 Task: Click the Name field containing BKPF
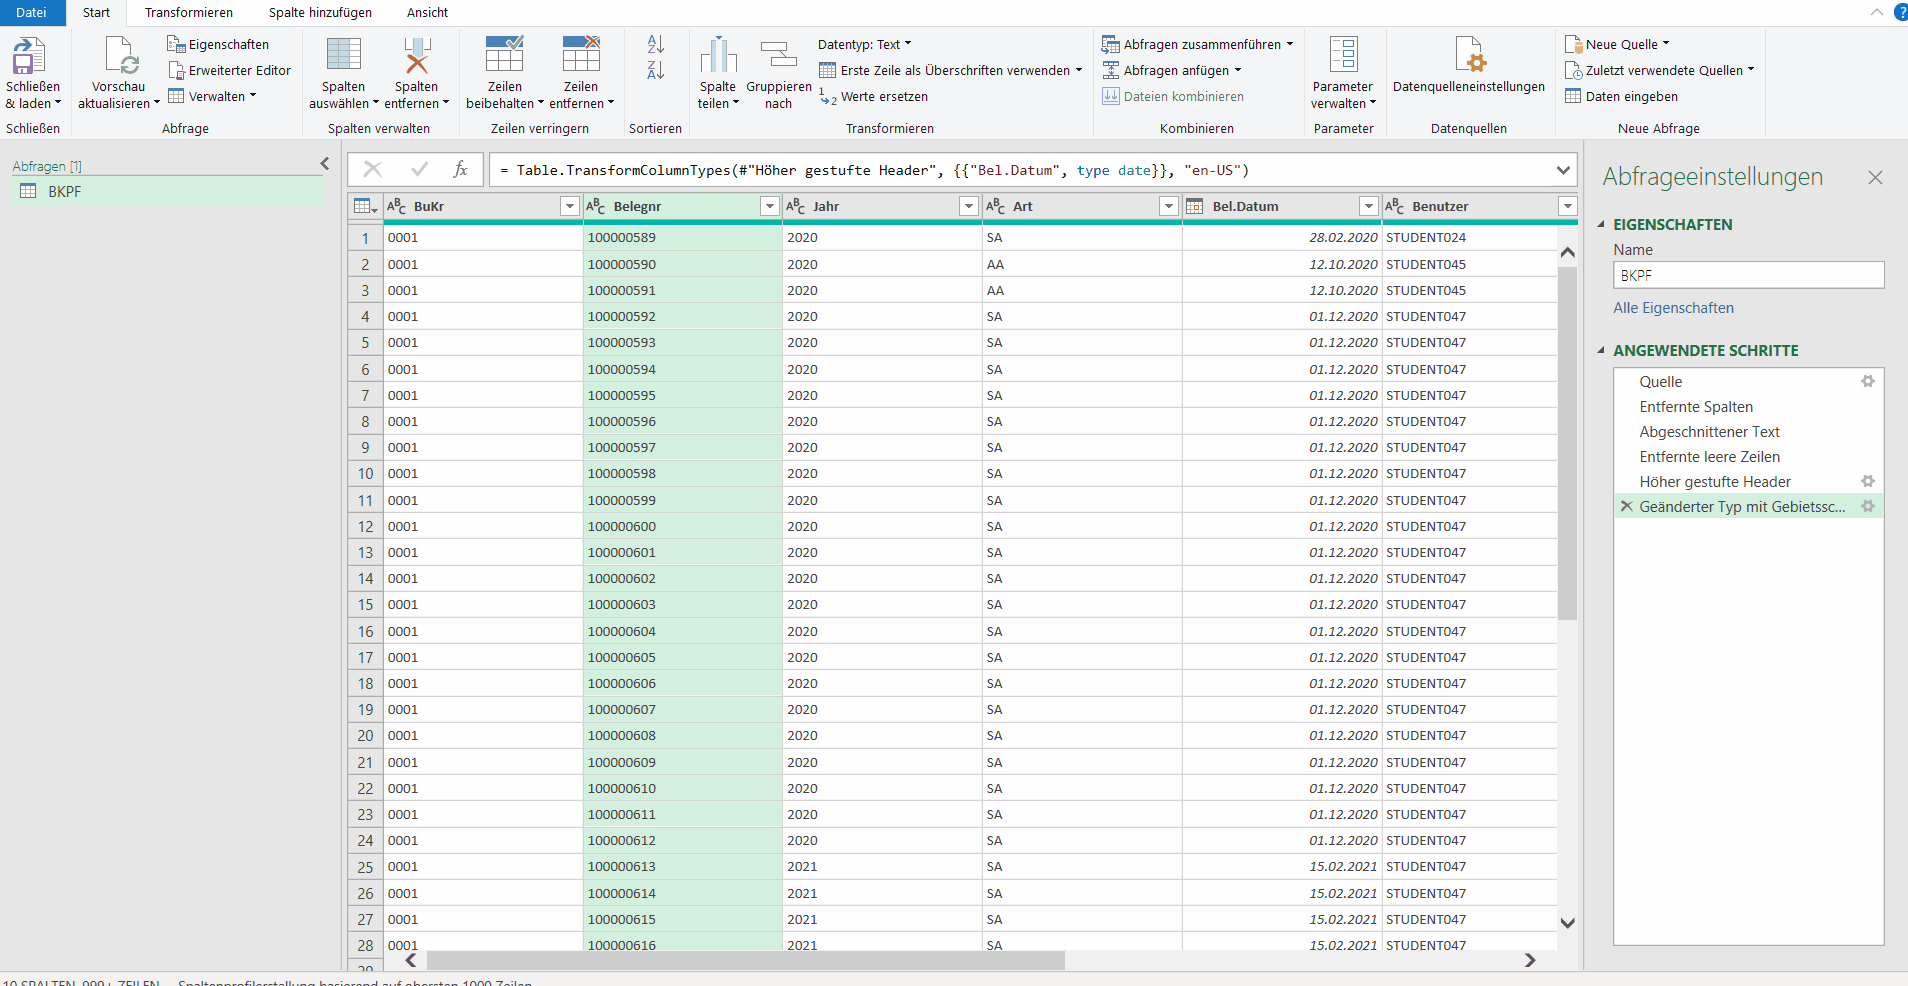[1747, 275]
